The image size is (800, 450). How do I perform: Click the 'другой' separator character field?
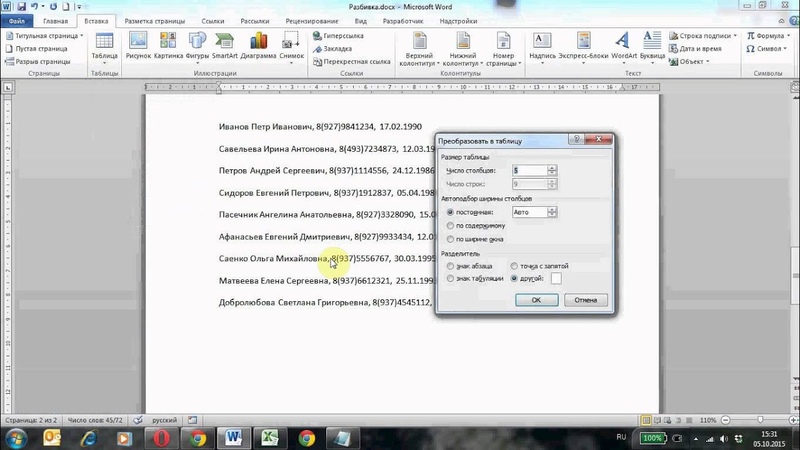555,279
